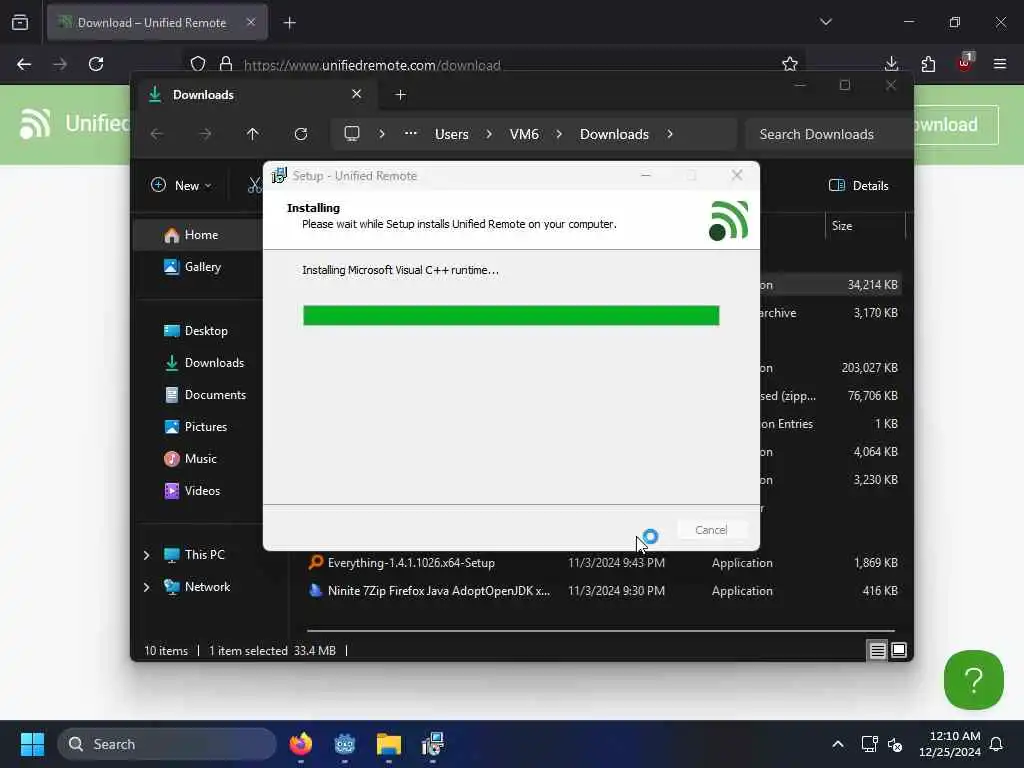Open a new Firefox tab

pos(290,23)
